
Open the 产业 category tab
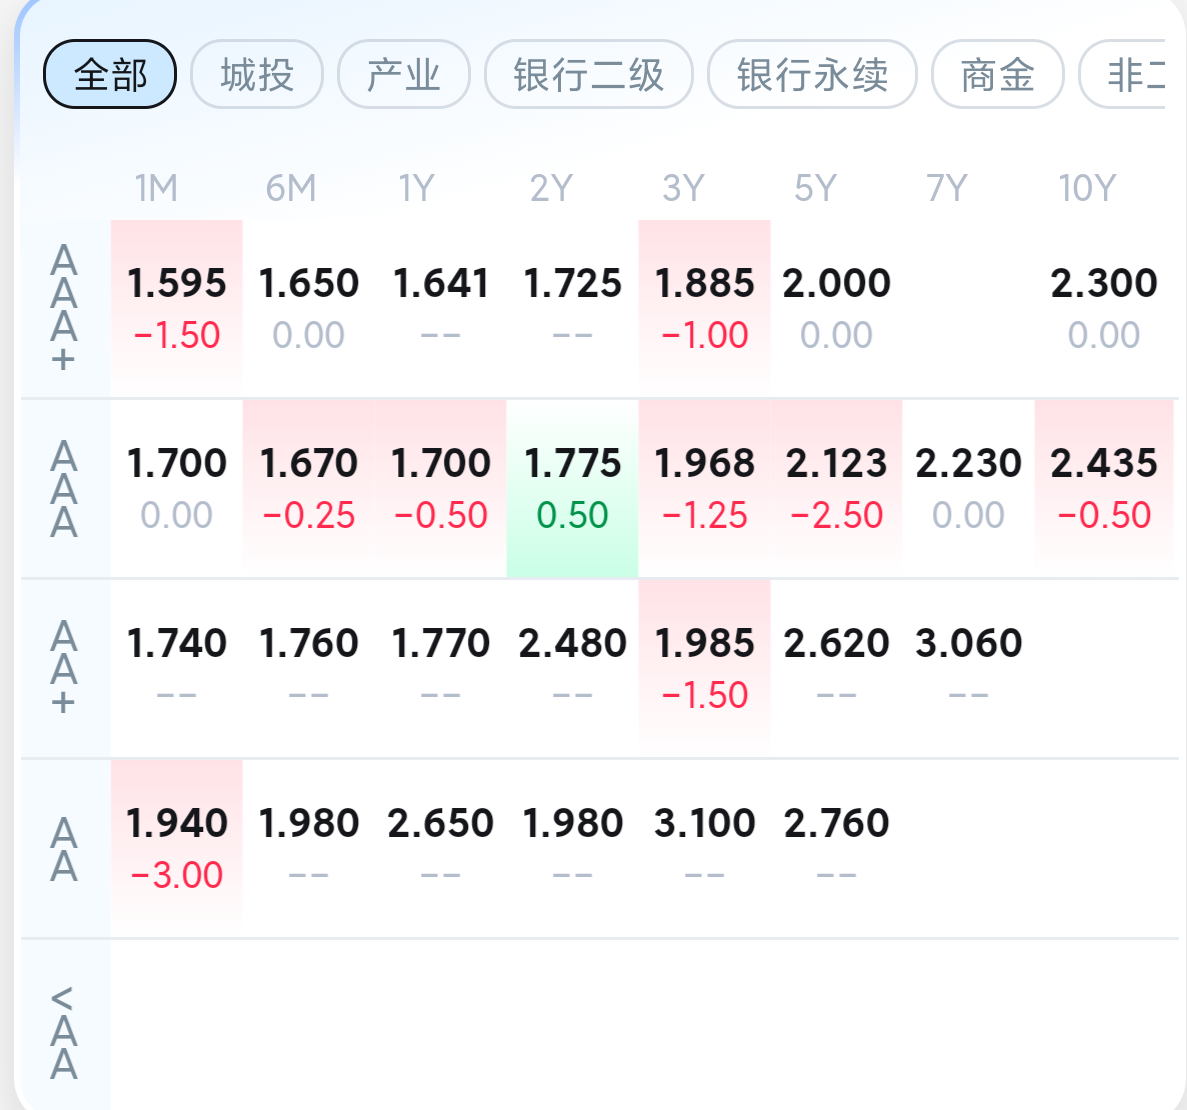(404, 74)
